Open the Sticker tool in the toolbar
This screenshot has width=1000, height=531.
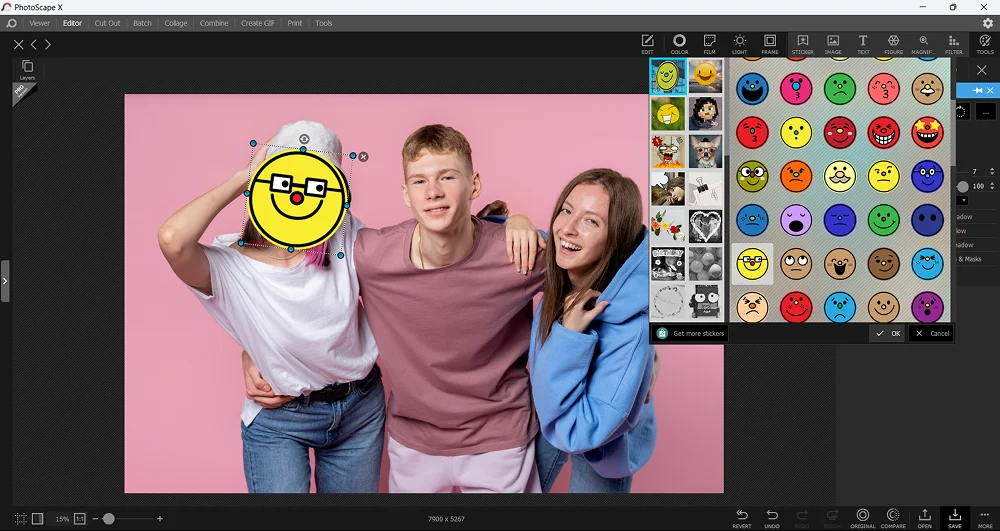pyautogui.click(x=802, y=44)
